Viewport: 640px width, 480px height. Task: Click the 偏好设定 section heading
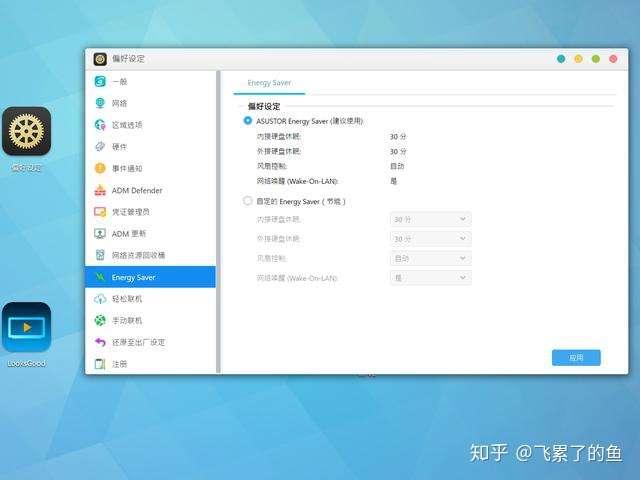264,107
